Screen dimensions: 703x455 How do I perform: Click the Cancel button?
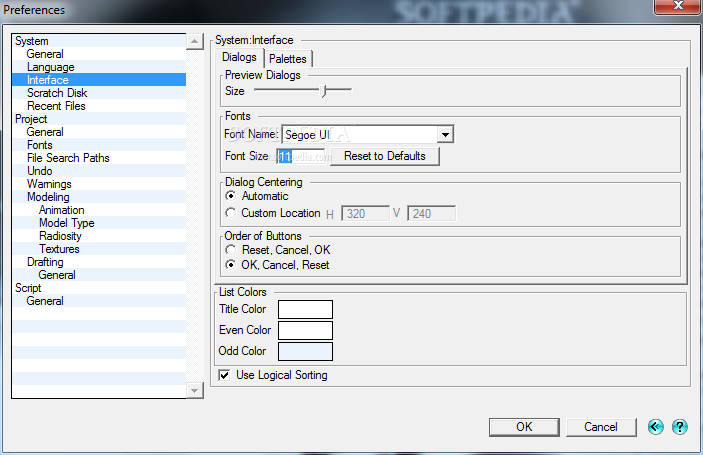(x=601, y=427)
